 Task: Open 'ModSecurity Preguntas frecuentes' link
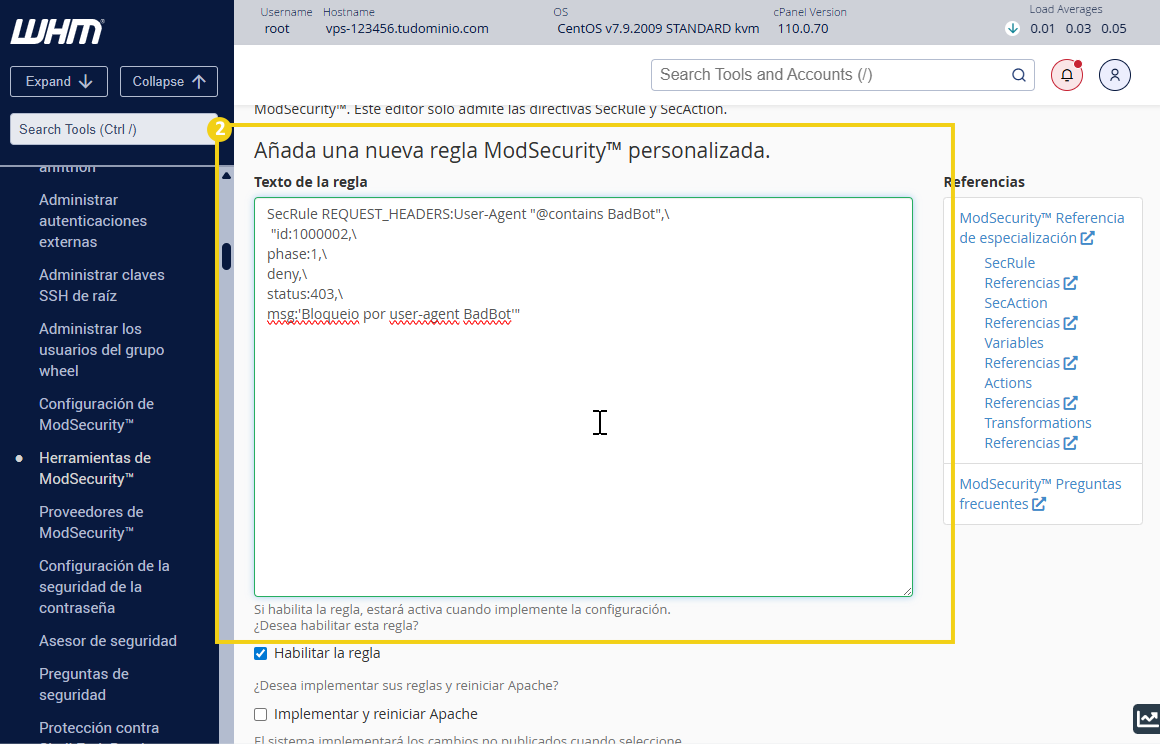click(x=1040, y=494)
